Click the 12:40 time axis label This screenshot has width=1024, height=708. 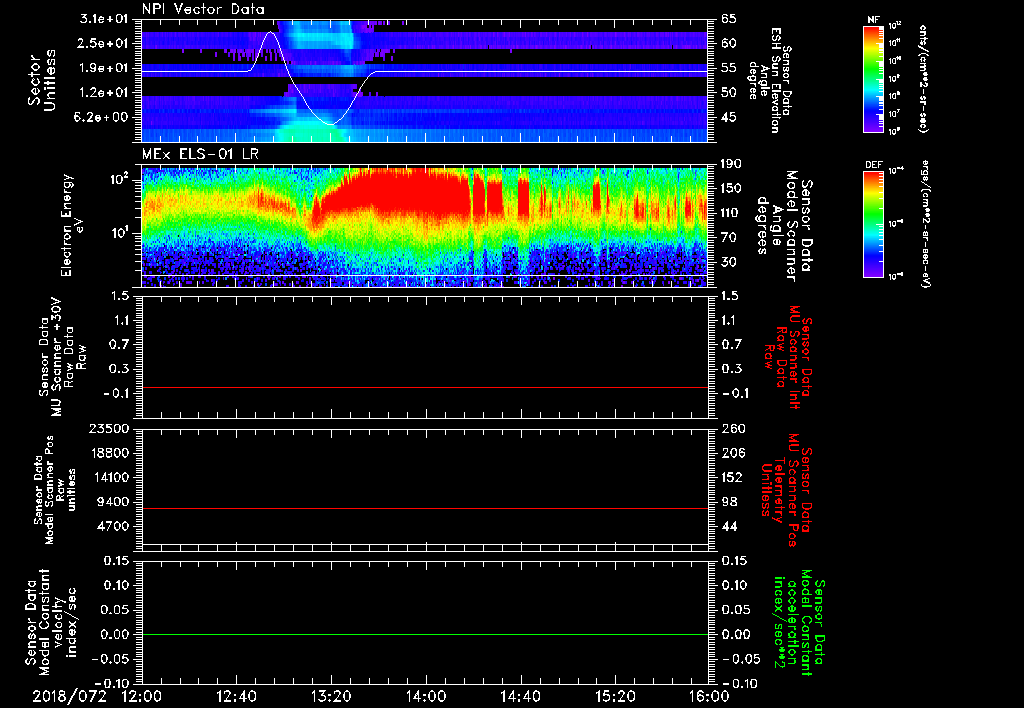coord(236,697)
